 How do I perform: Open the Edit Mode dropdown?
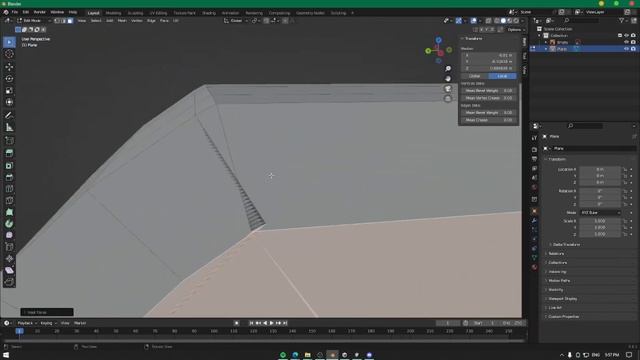coord(33,20)
